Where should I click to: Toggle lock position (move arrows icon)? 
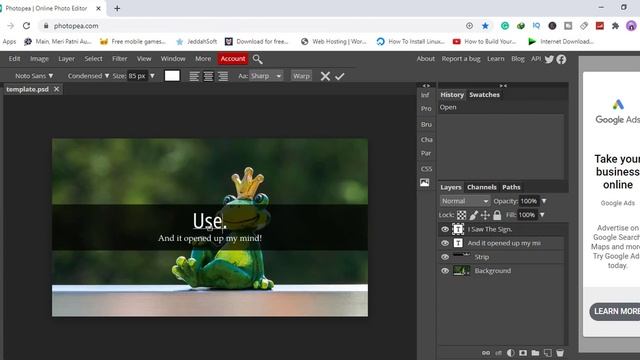[x=485, y=215]
